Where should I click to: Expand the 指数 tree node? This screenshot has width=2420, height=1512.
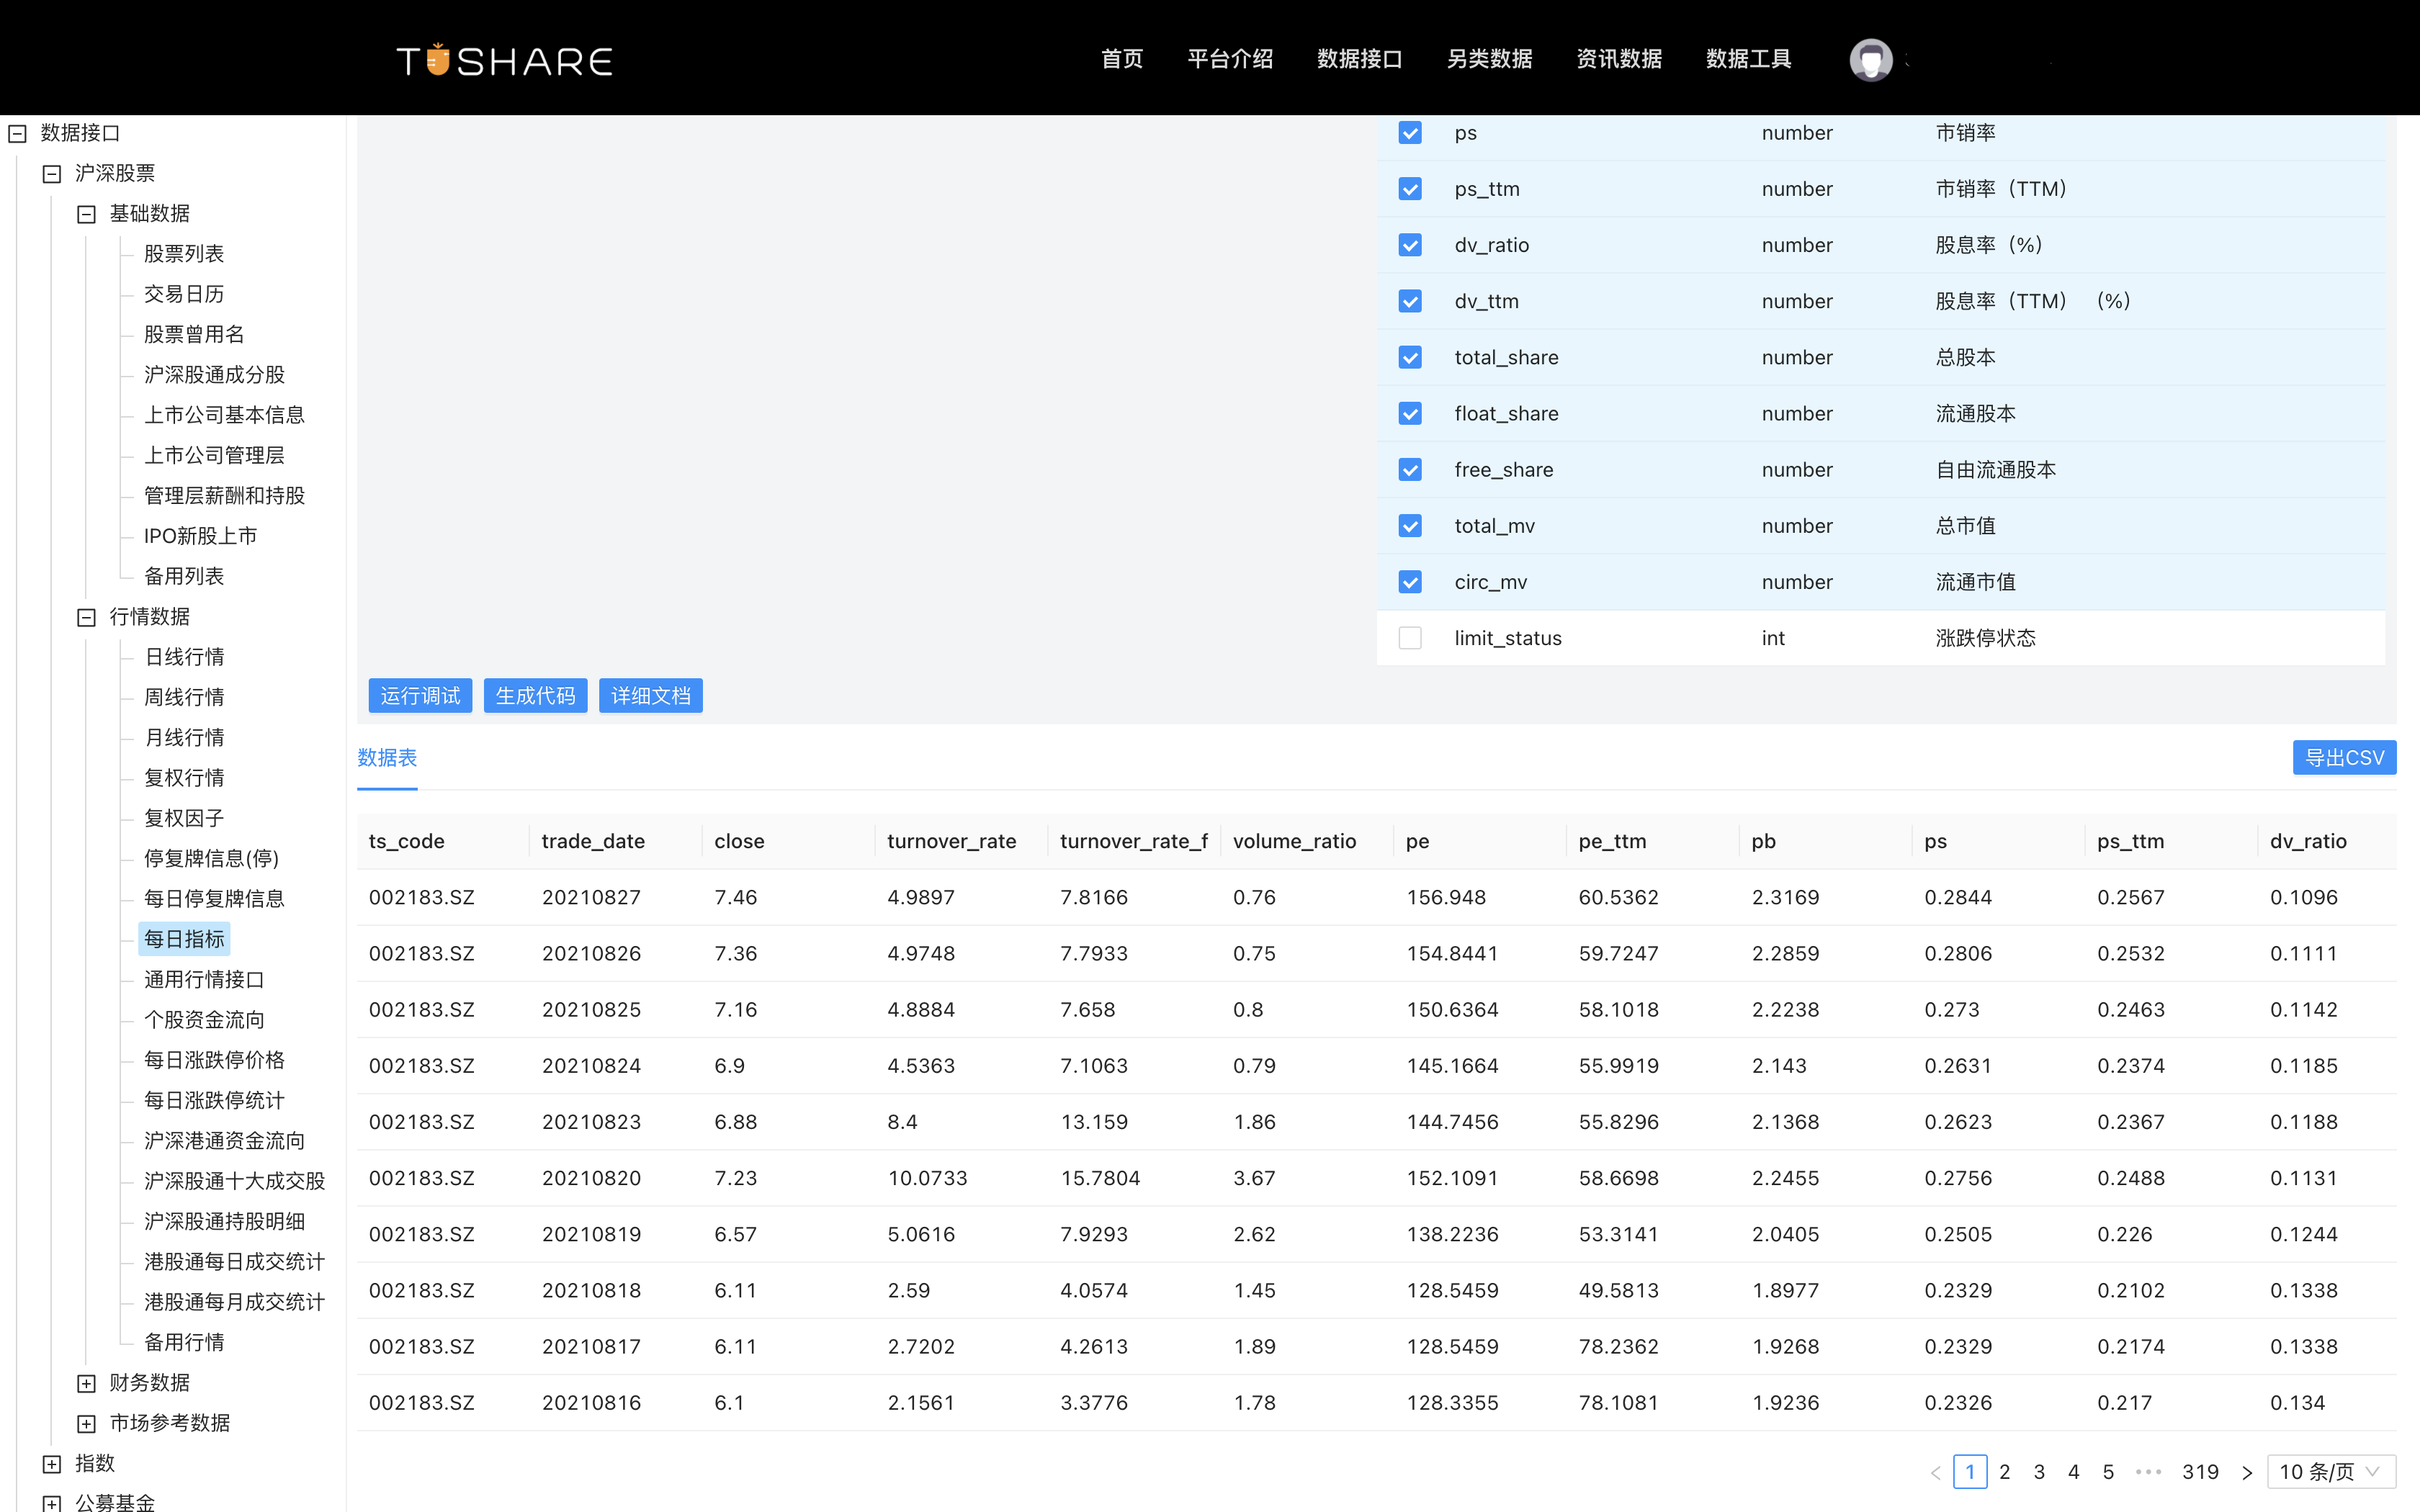(51, 1462)
